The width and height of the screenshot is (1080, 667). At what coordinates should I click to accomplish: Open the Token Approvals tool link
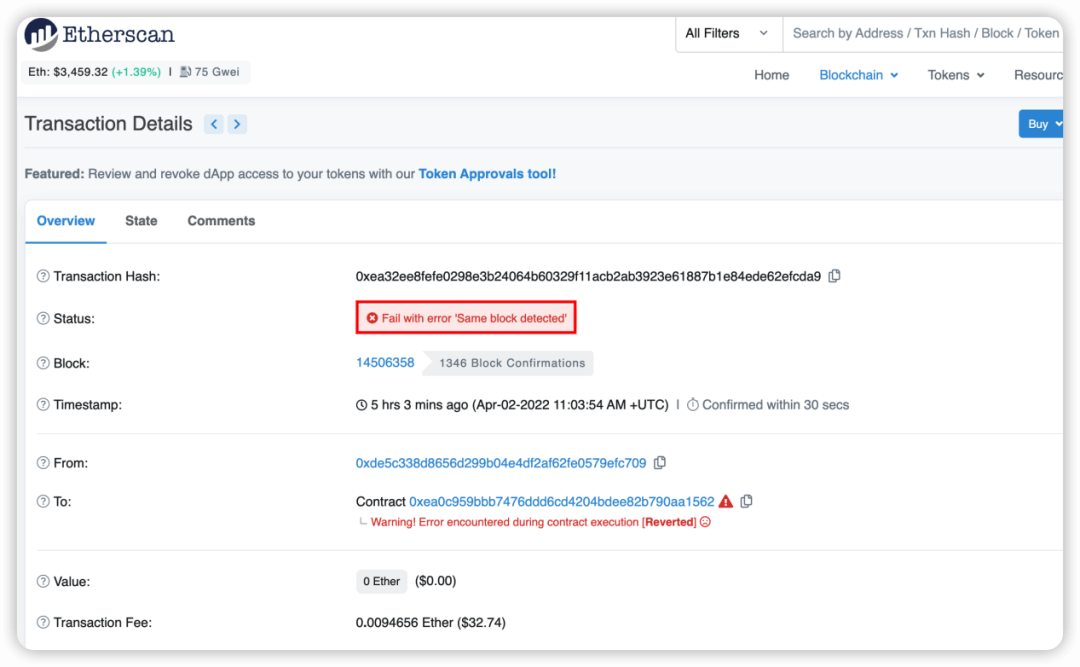click(x=487, y=174)
